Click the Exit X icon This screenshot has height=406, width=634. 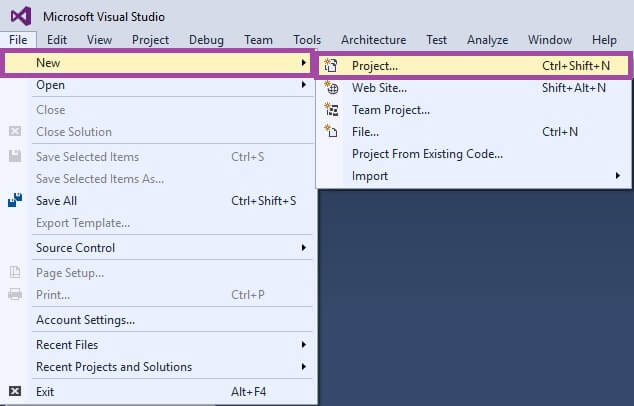[15, 391]
